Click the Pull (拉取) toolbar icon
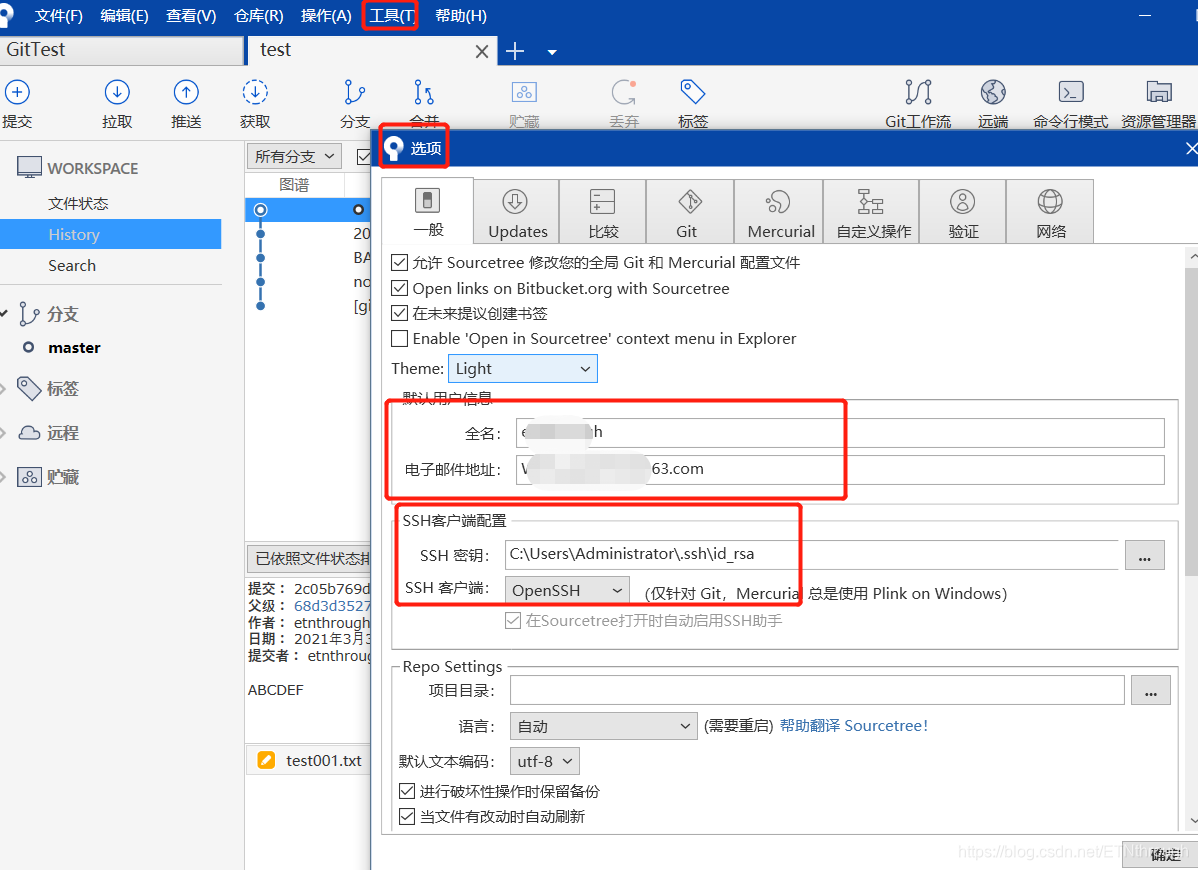 (x=117, y=92)
